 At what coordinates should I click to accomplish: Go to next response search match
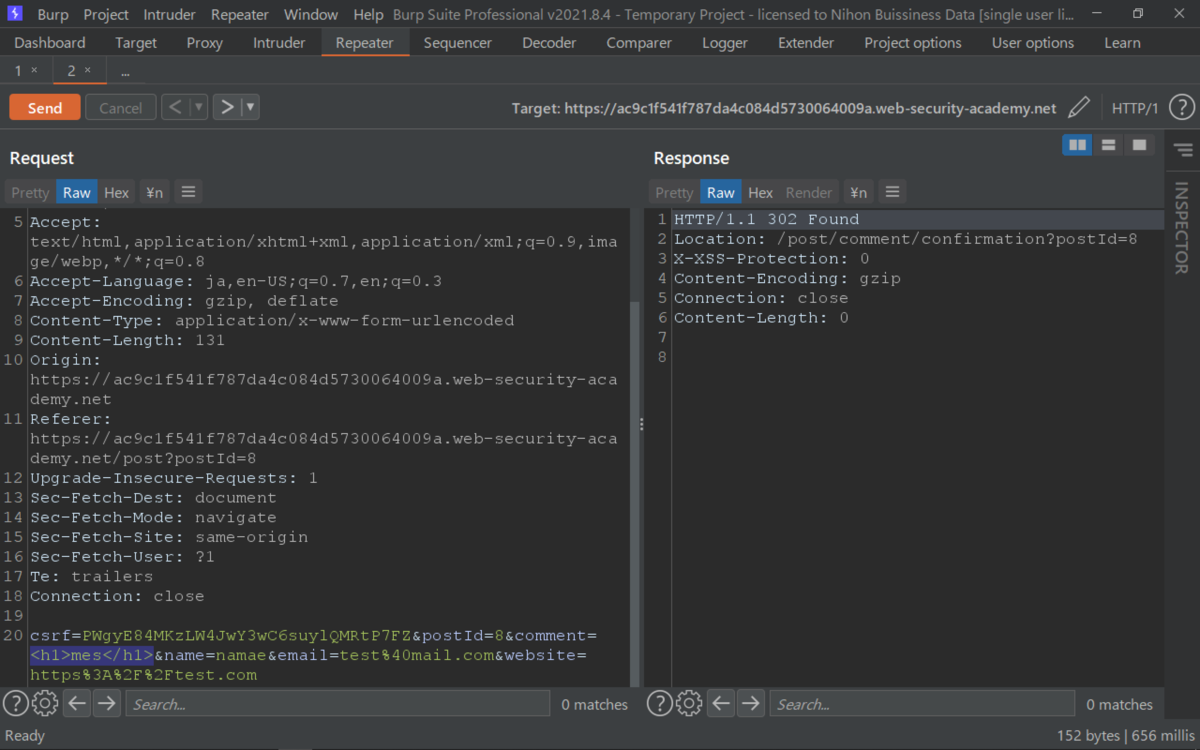tap(751, 704)
